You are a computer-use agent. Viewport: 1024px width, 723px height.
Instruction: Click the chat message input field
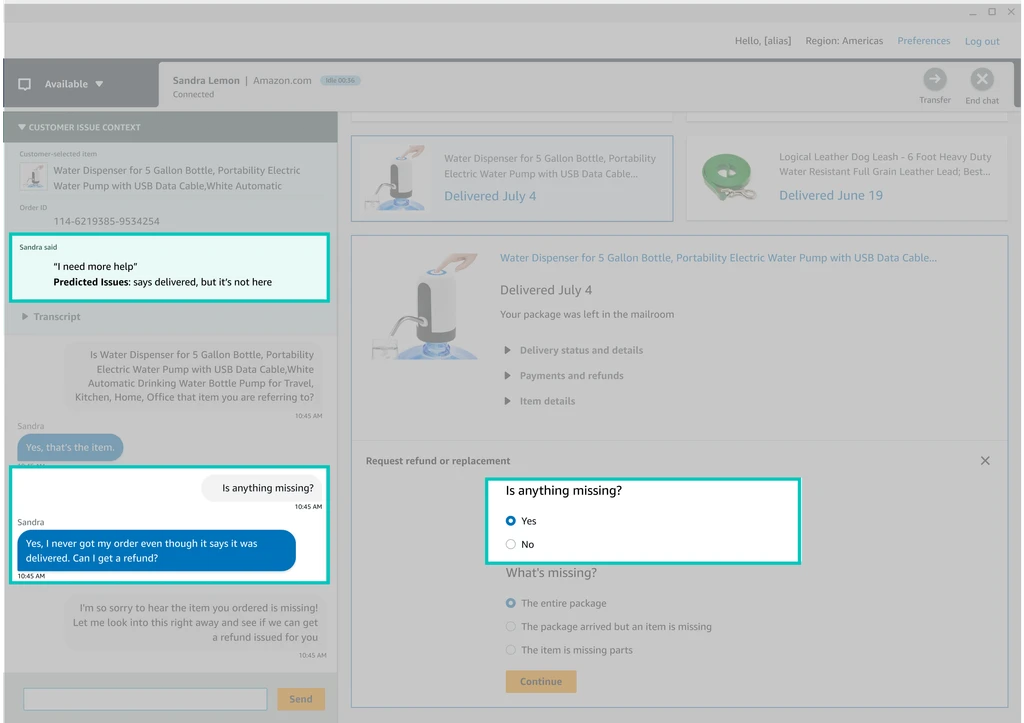(145, 699)
